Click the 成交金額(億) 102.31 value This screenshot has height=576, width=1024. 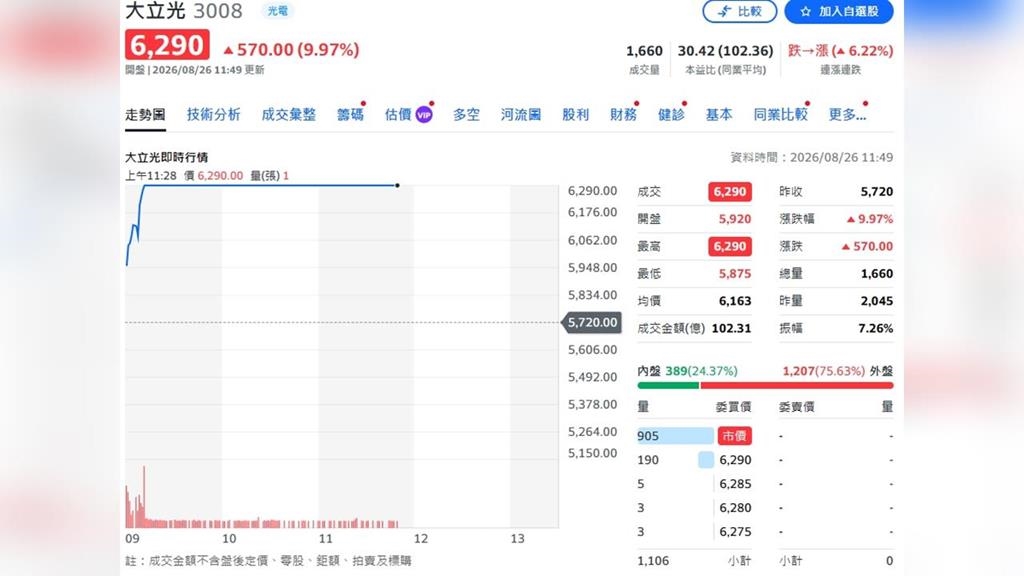coord(731,328)
